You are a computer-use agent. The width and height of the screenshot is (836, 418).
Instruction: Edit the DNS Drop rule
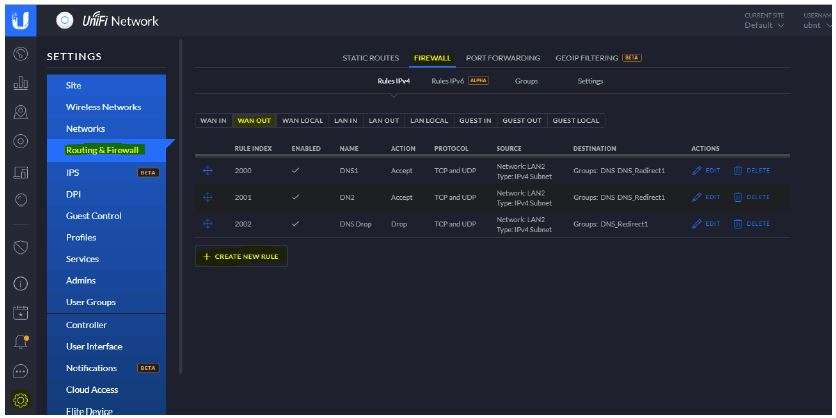point(706,224)
